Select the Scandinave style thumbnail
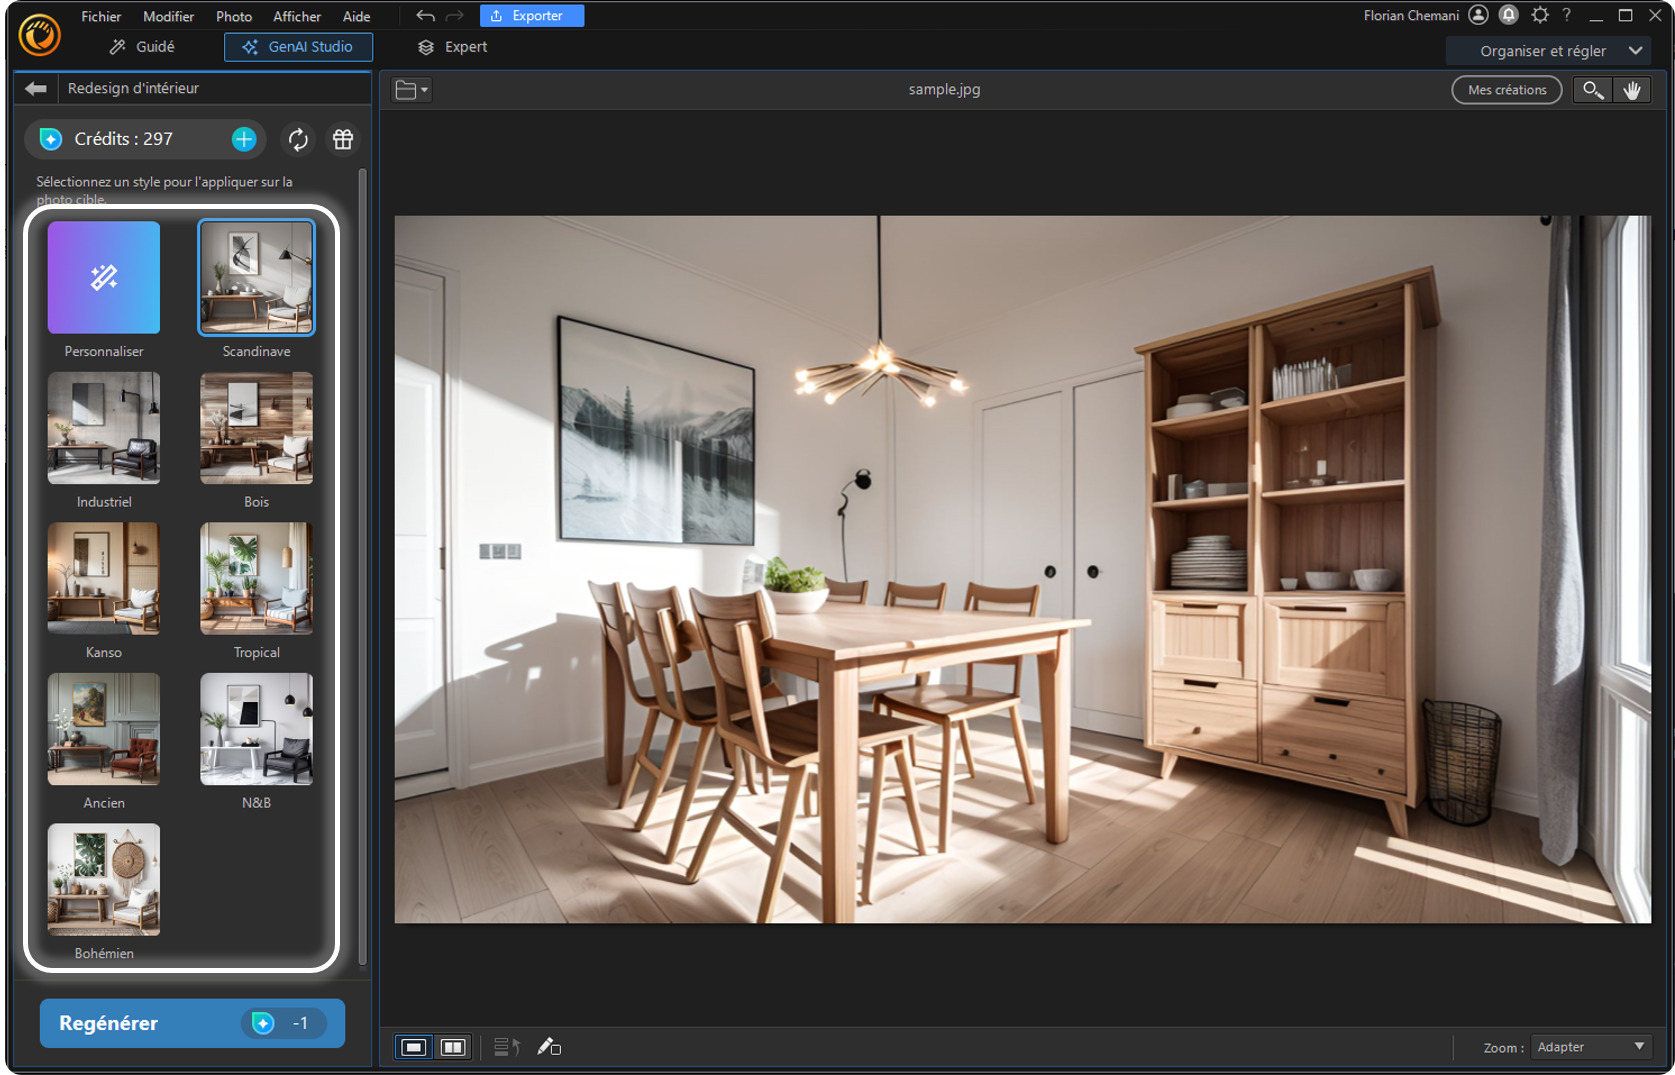The height and width of the screenshot is (1075, 1675). 256,277
